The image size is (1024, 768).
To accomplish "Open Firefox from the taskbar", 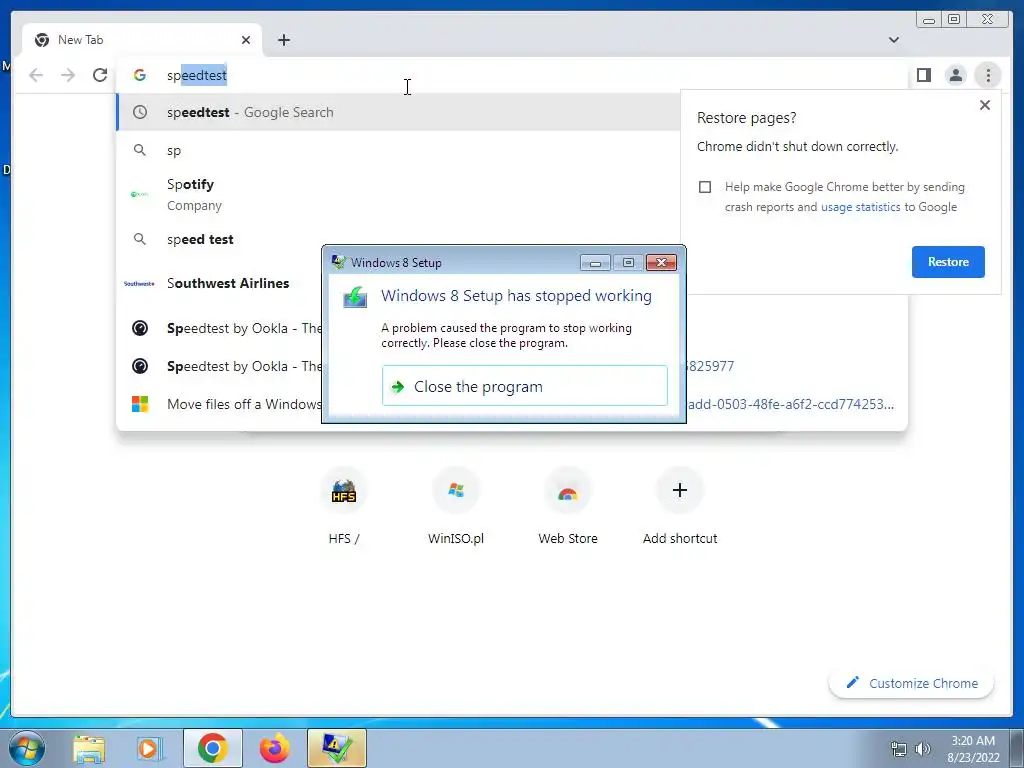I will pos(274,748).
